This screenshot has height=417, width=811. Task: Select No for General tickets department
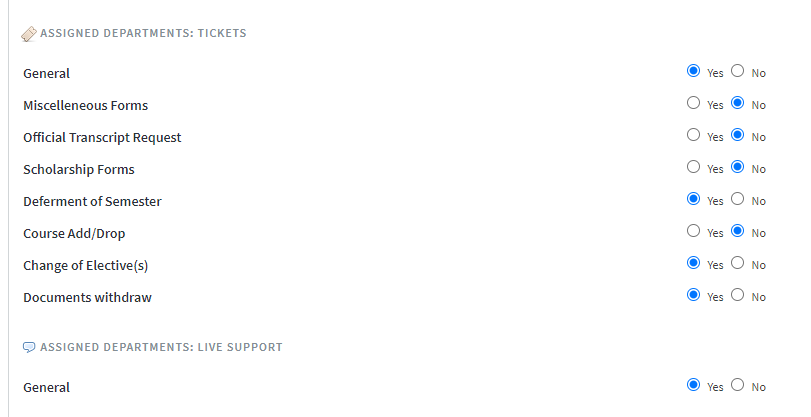[x=738, y=70]
